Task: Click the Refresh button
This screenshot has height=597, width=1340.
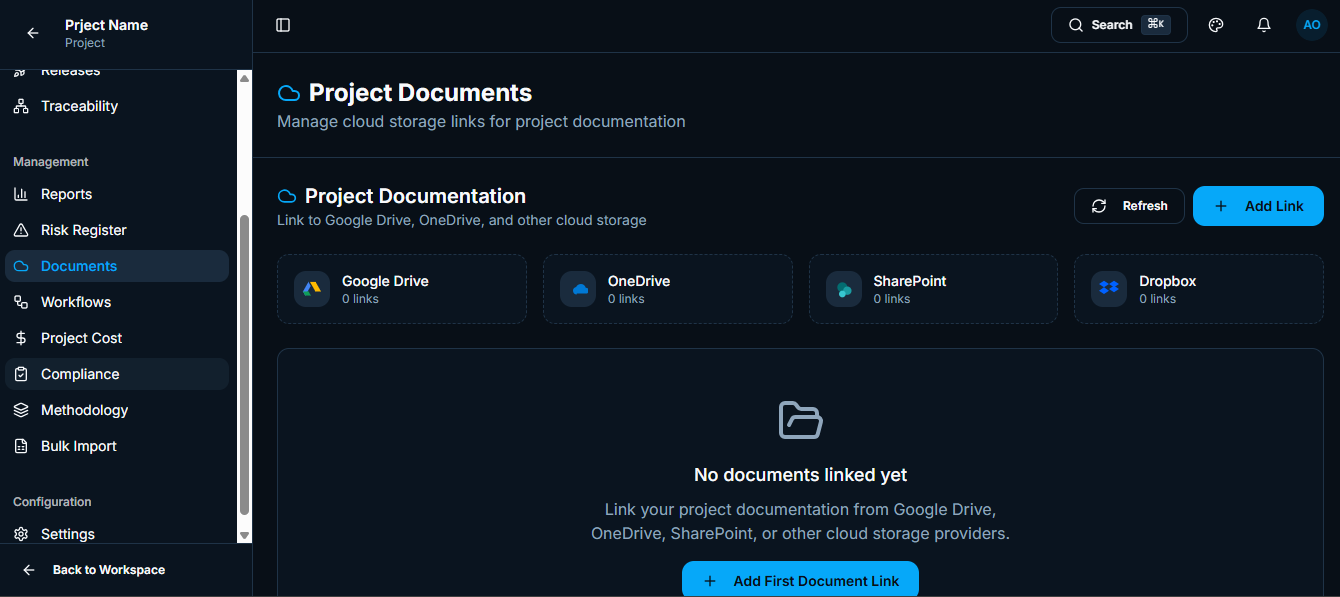Action: tap(1129, 206)
